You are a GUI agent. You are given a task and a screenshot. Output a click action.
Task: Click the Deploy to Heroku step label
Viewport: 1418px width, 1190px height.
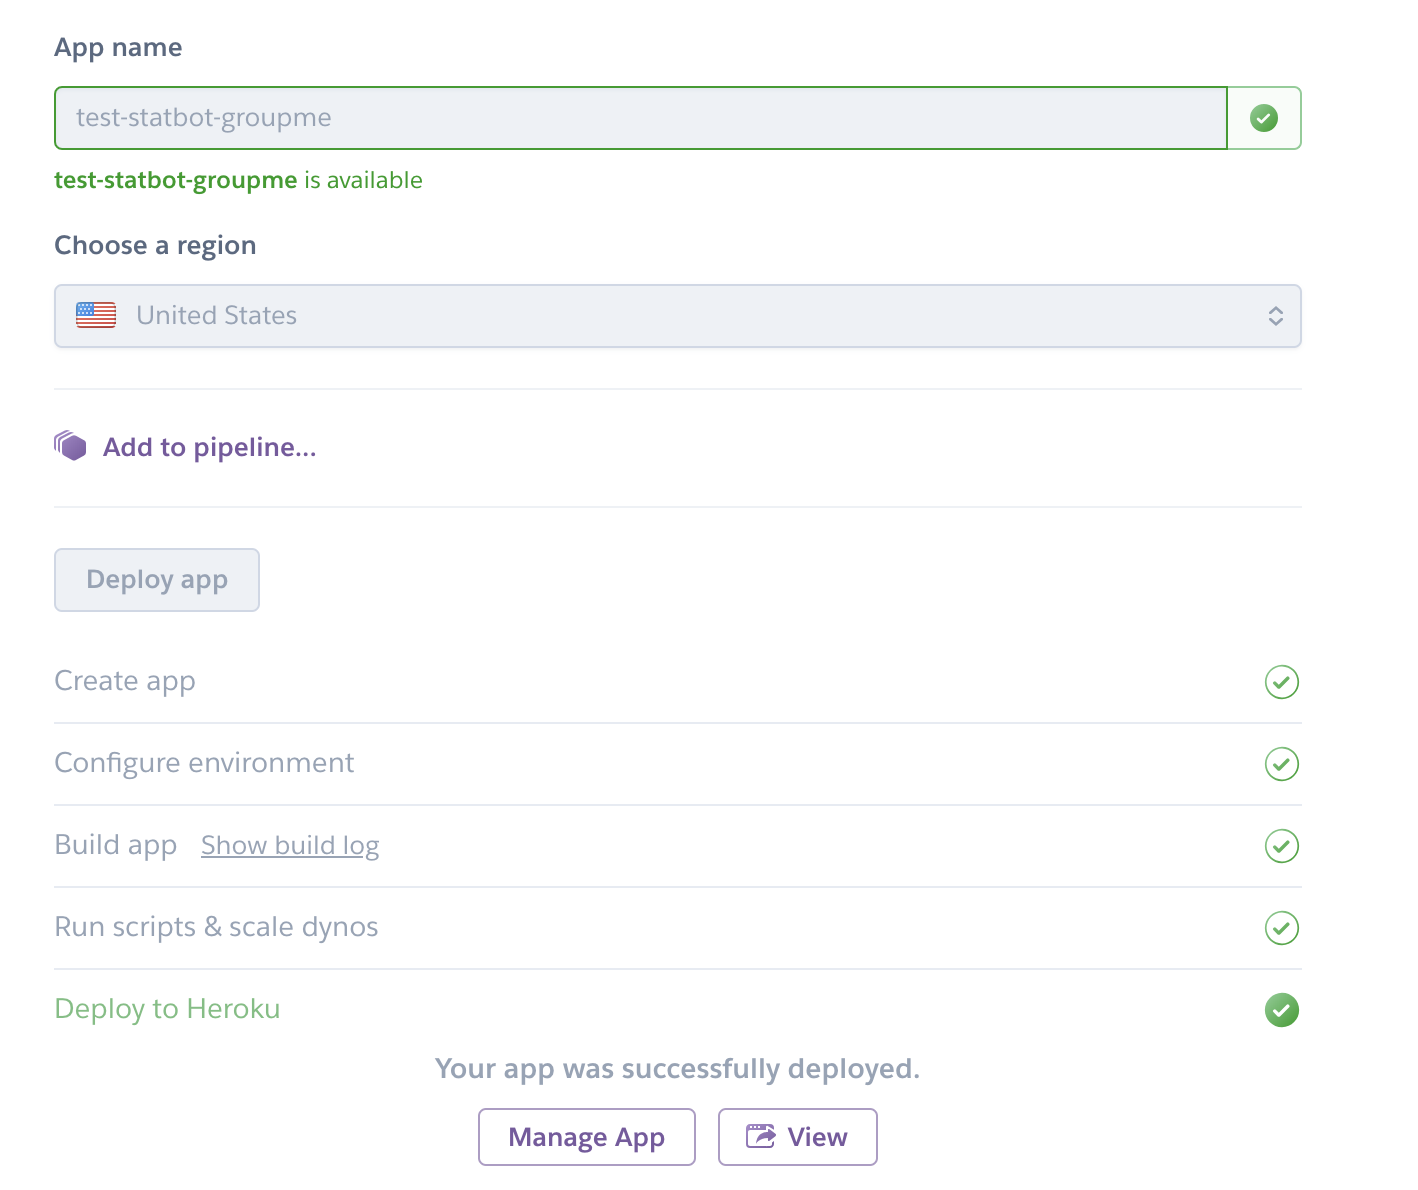click(x=167, y=1009)
